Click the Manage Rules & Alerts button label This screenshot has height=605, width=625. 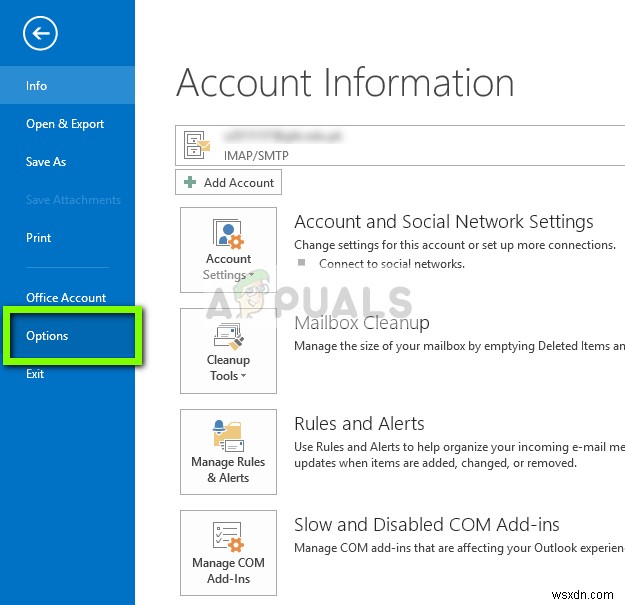pyautogui.click(x=228, y=469)
